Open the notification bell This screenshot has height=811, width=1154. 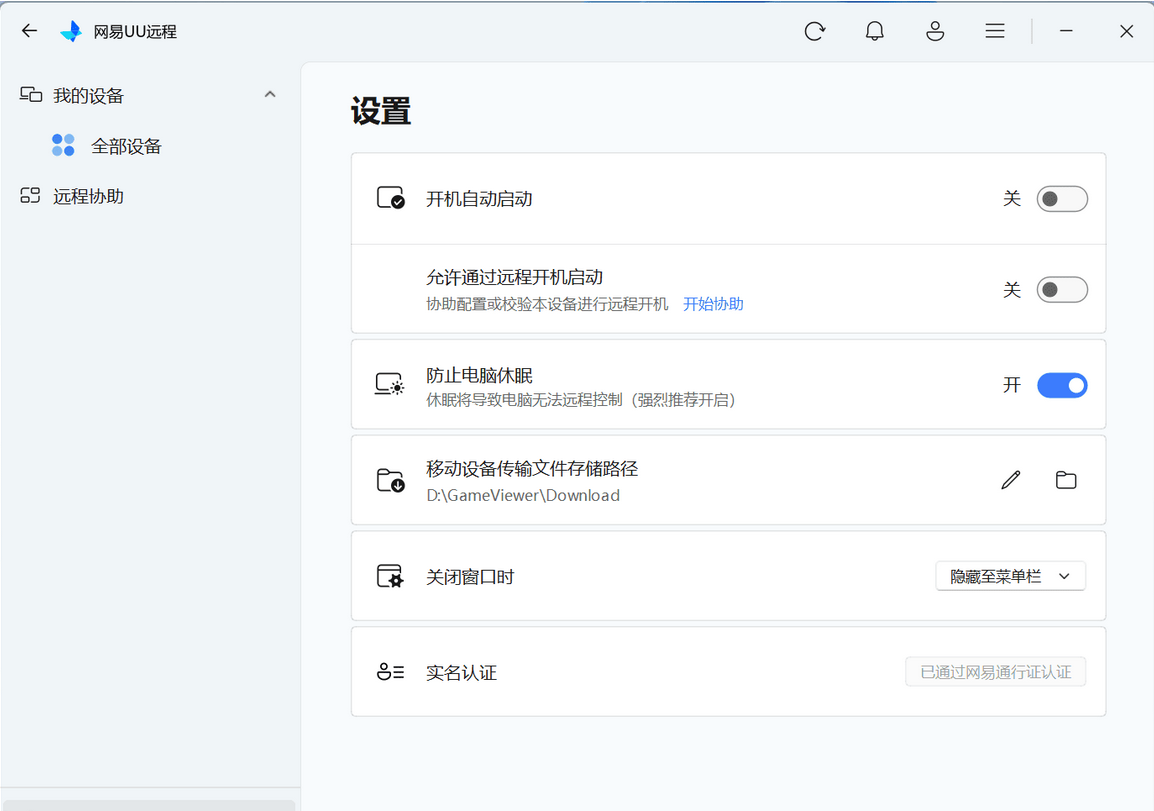(x=874, y=31)
